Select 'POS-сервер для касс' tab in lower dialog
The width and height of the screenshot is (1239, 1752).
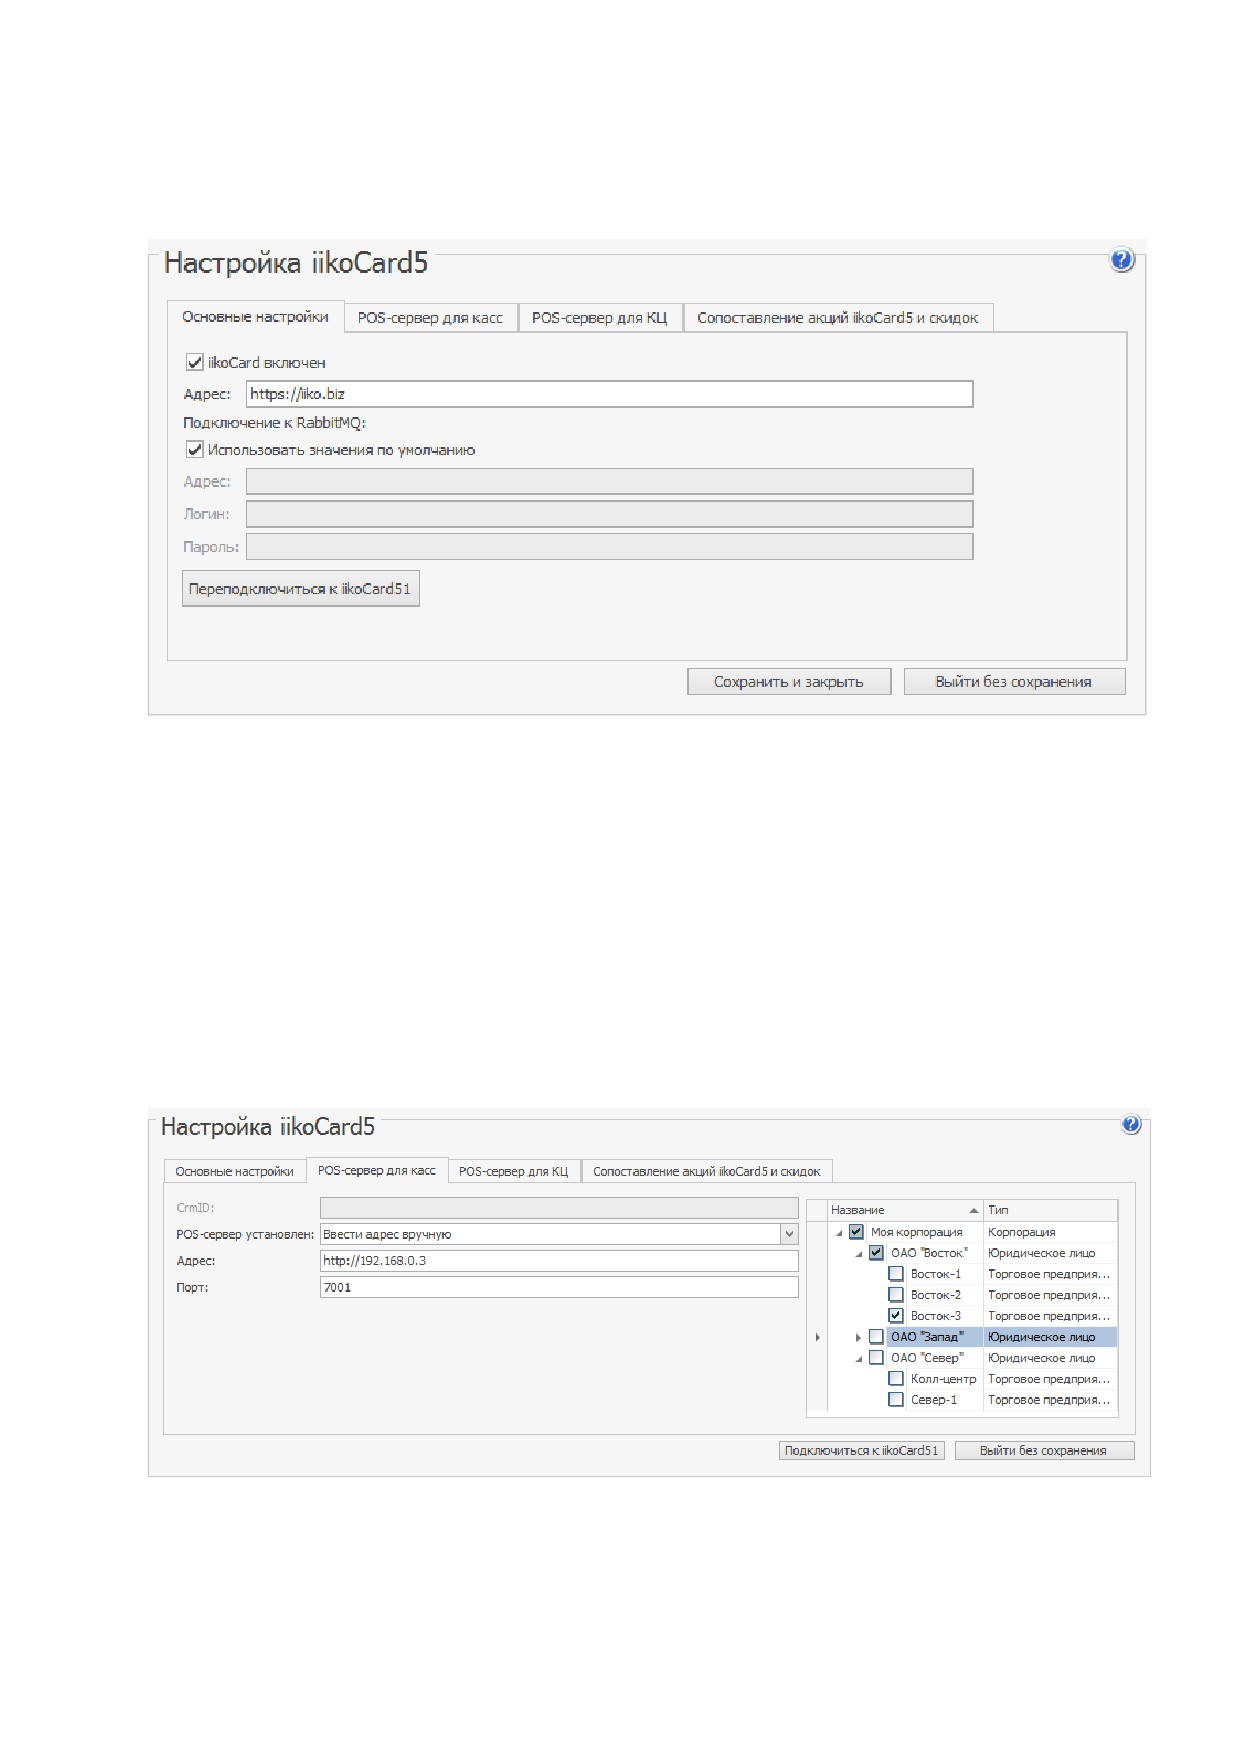[376, 1170]
